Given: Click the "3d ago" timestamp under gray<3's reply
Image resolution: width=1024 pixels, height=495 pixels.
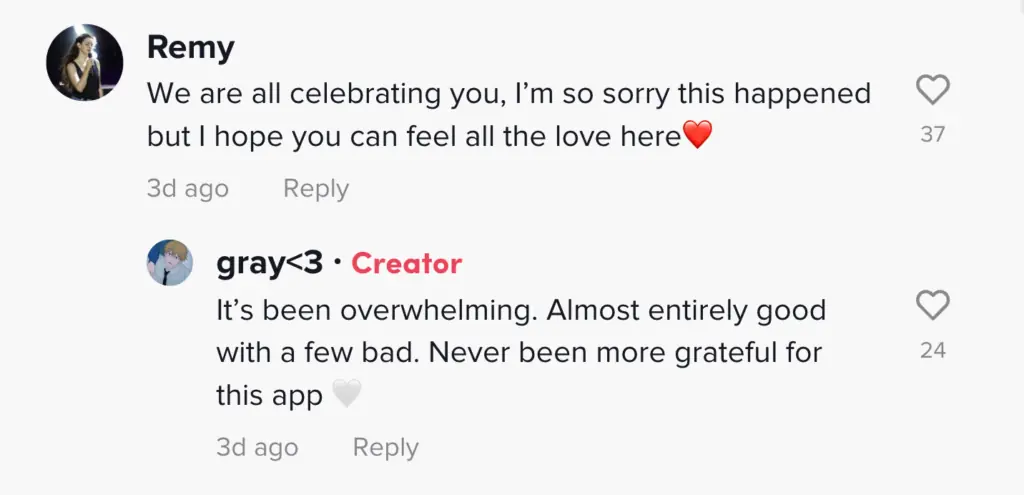Looking at the screenshot, I should 257,447.
